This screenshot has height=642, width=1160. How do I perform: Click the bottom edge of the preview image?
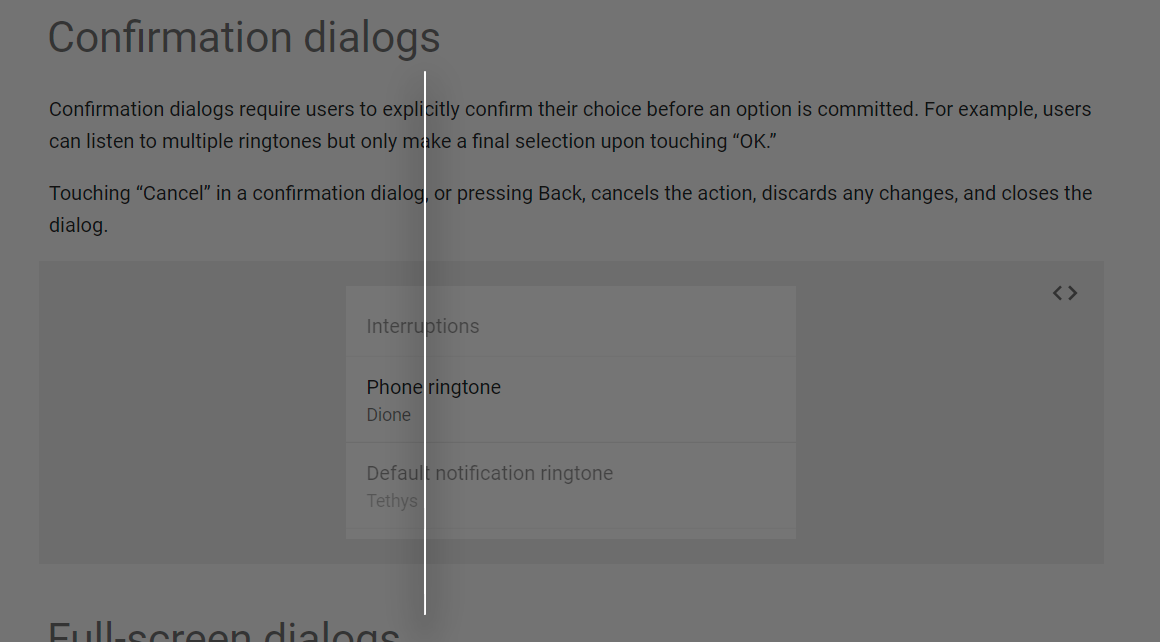570,560
